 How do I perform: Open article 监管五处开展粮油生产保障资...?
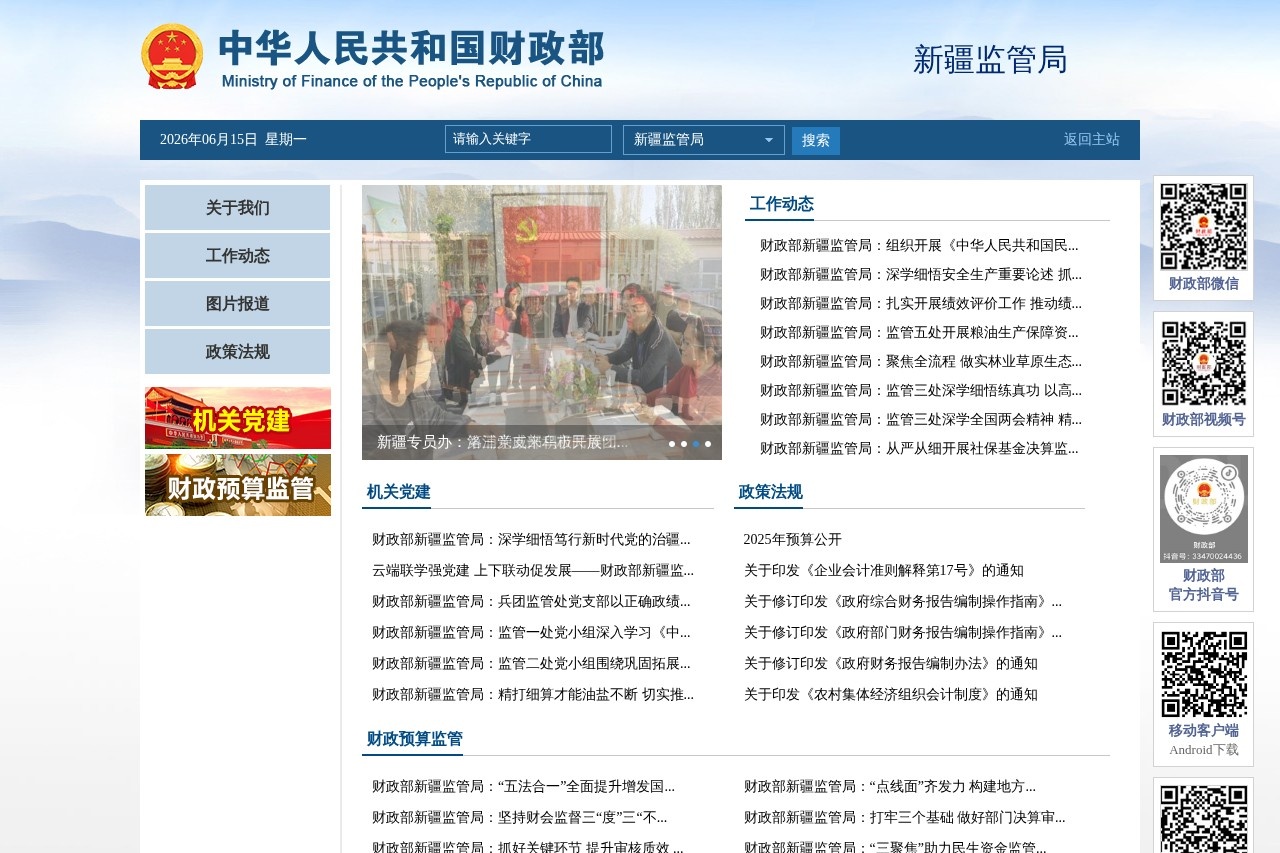919,333
